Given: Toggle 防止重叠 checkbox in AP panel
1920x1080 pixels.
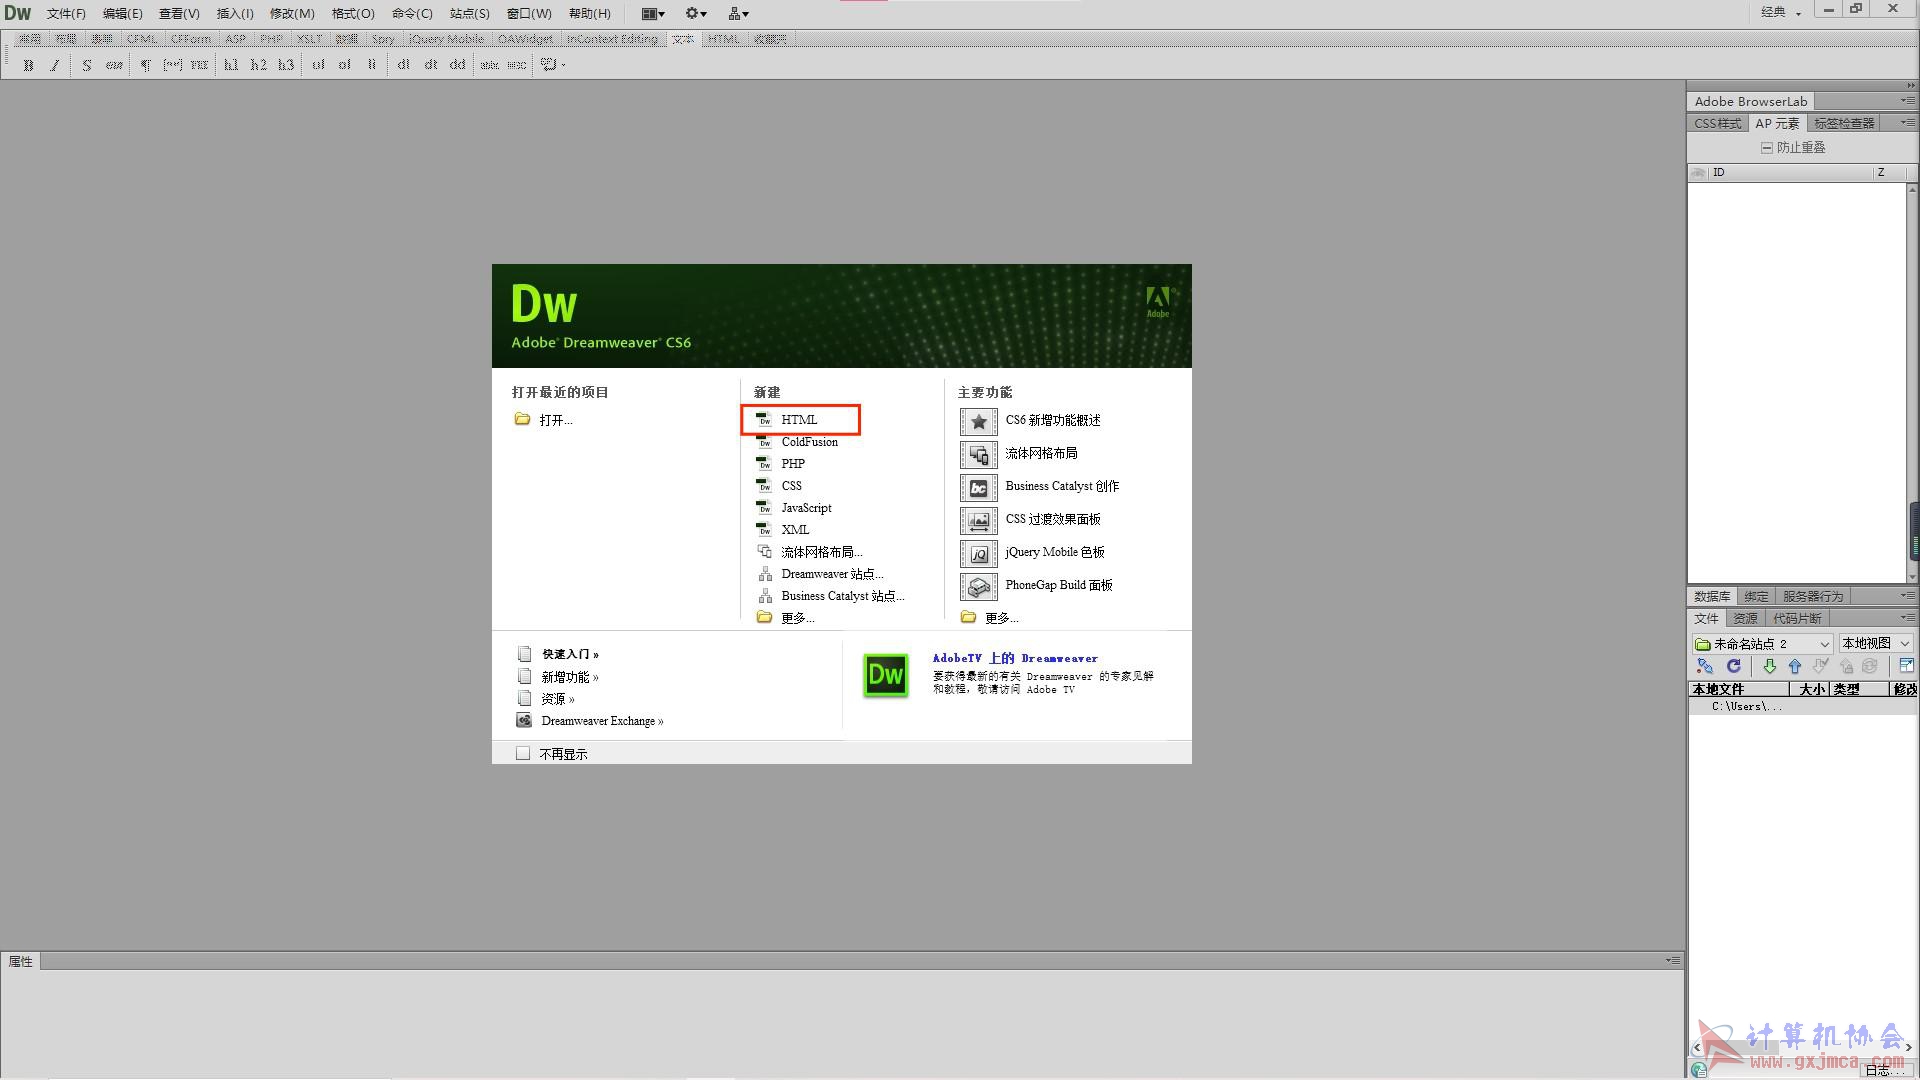Looking at the screenshot, I should coord(1767,148).
